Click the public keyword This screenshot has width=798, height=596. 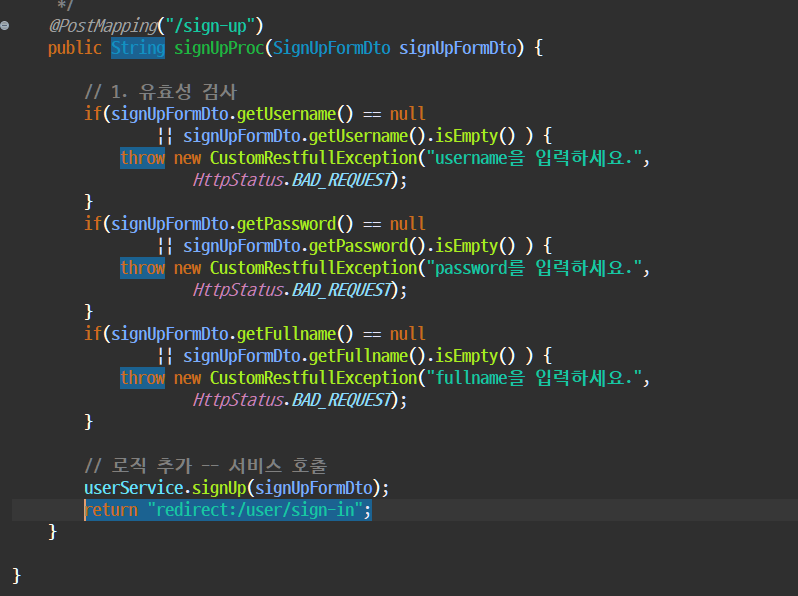(x=75, y=48)
